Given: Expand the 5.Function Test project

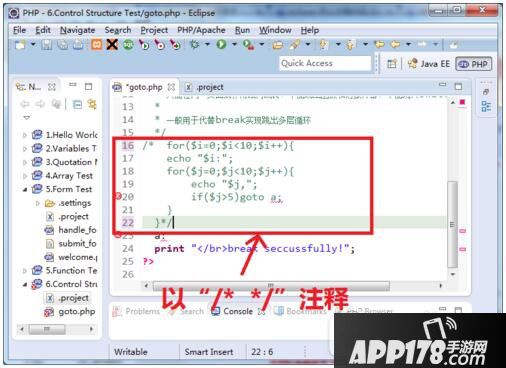Looking at the screenshot, I should click(x=25, y=271).
